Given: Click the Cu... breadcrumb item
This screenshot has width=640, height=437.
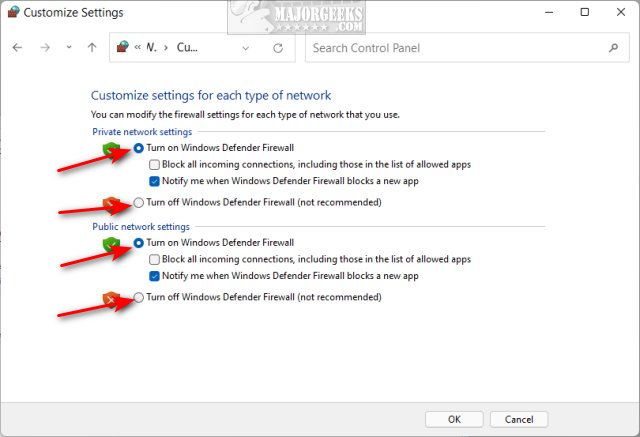Looking at the screenshot, I should [x=187, y=47].
